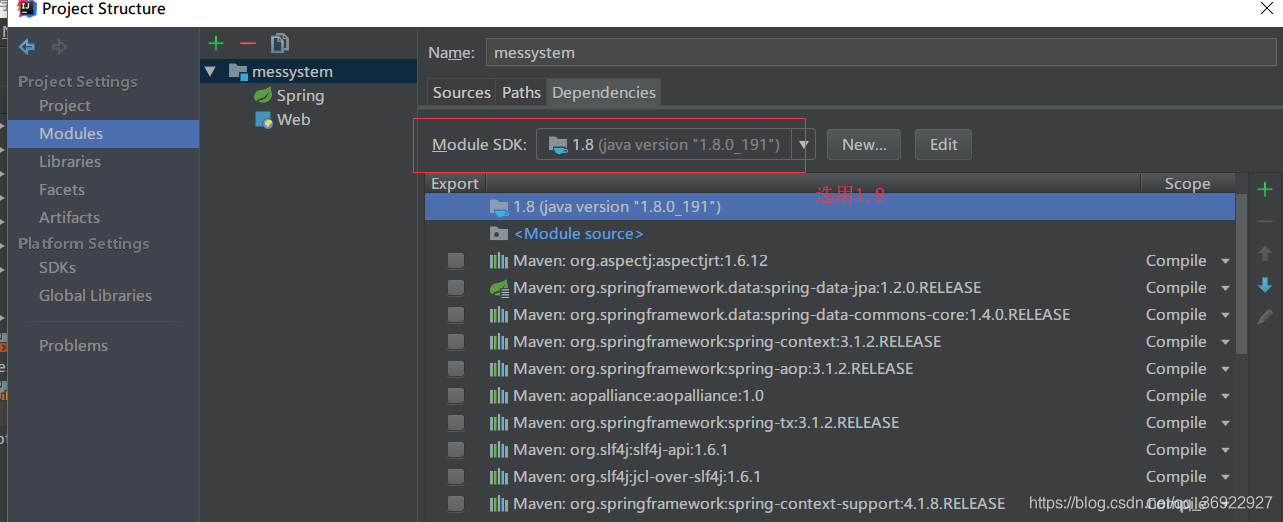The width and height of the screenshot is (1283, 522).
Task: Remove dependency with minus icon on right
Action: coord(1265,221)
